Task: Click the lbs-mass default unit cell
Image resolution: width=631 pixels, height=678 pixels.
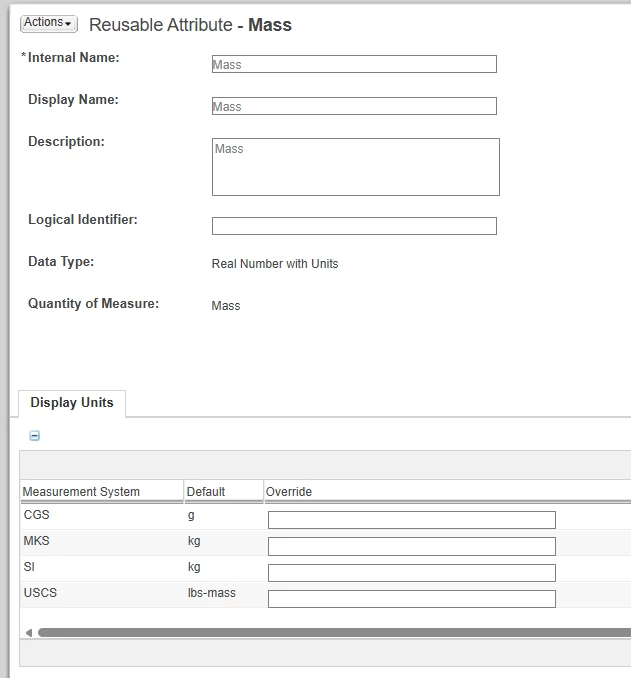Action: click(x=211, y=593)
